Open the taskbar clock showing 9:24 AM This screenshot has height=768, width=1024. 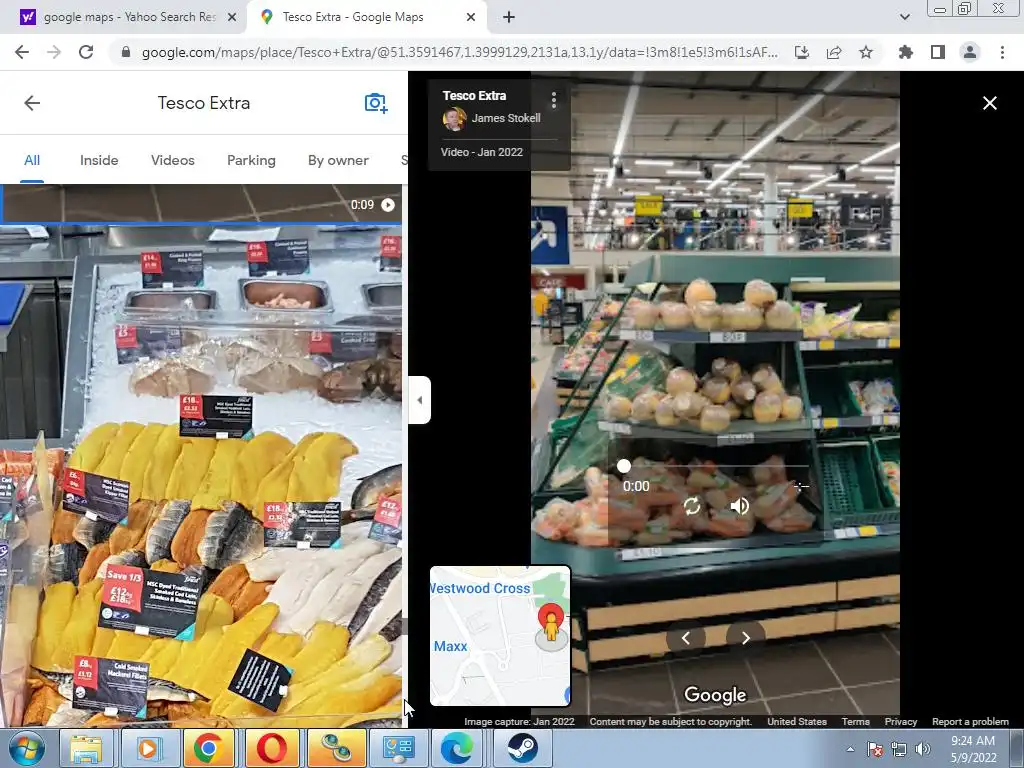tap(973, 749)
